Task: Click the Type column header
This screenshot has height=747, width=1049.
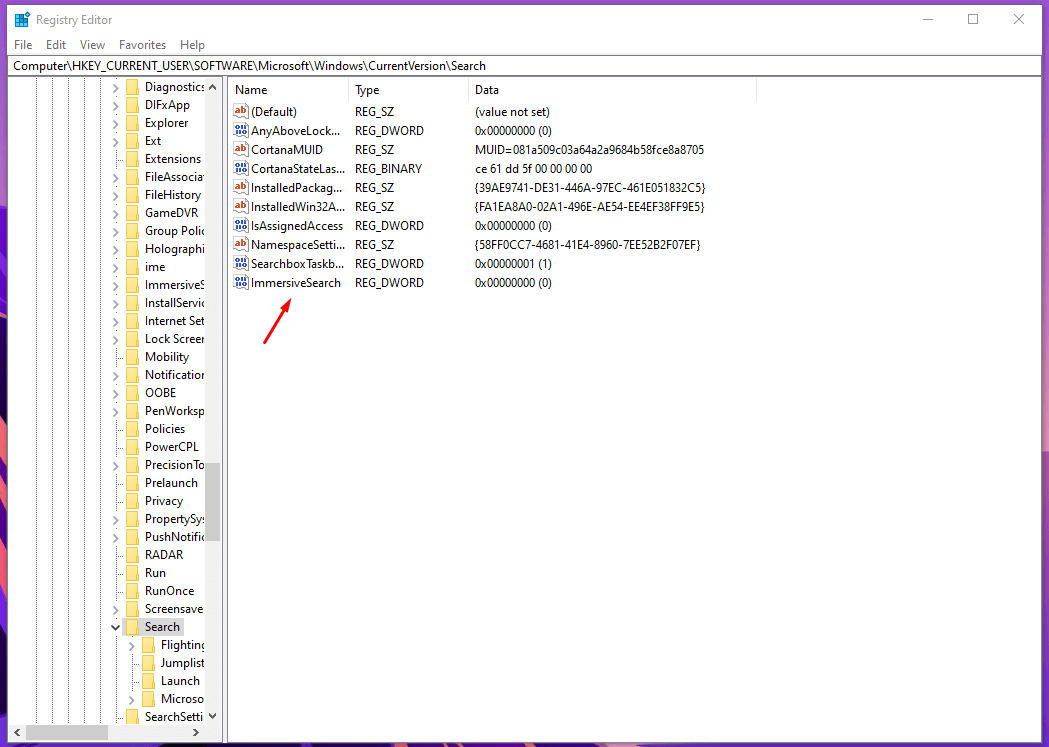Action: 408,90
